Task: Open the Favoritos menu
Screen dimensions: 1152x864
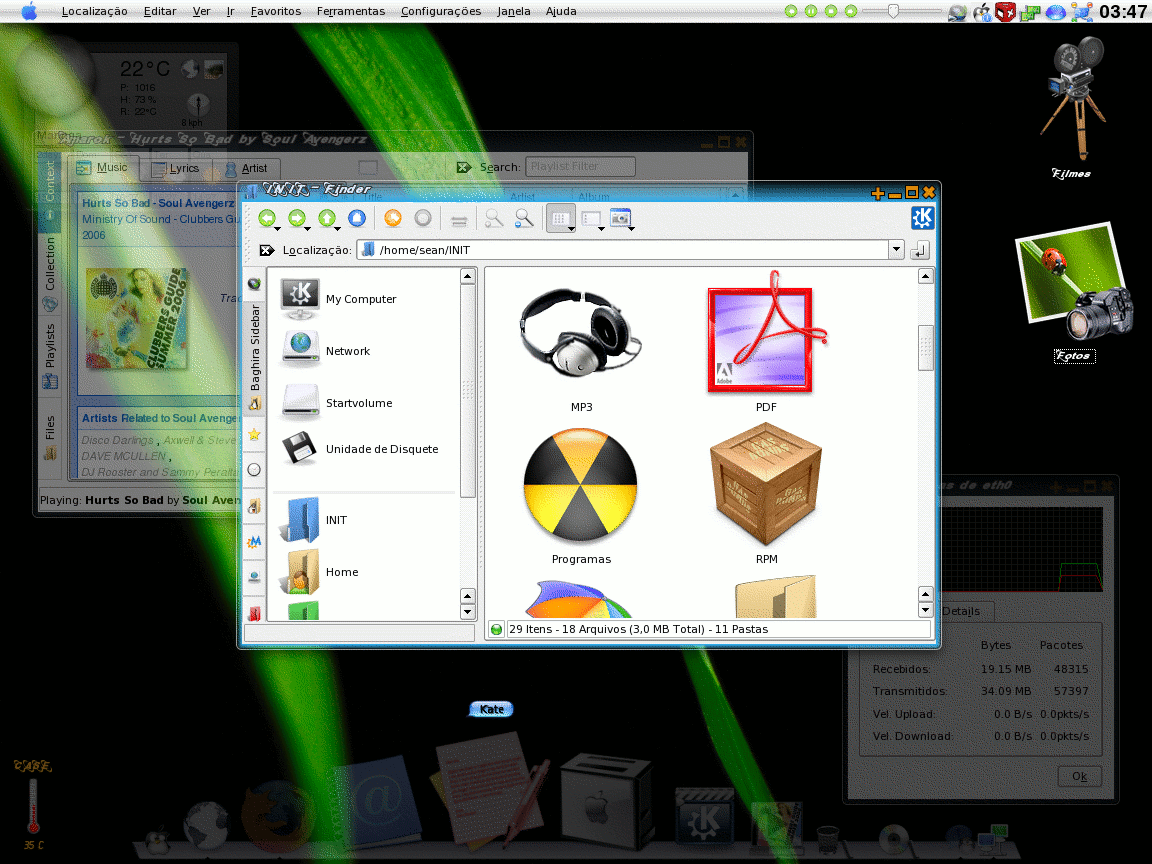Action: tap(276, 11)
